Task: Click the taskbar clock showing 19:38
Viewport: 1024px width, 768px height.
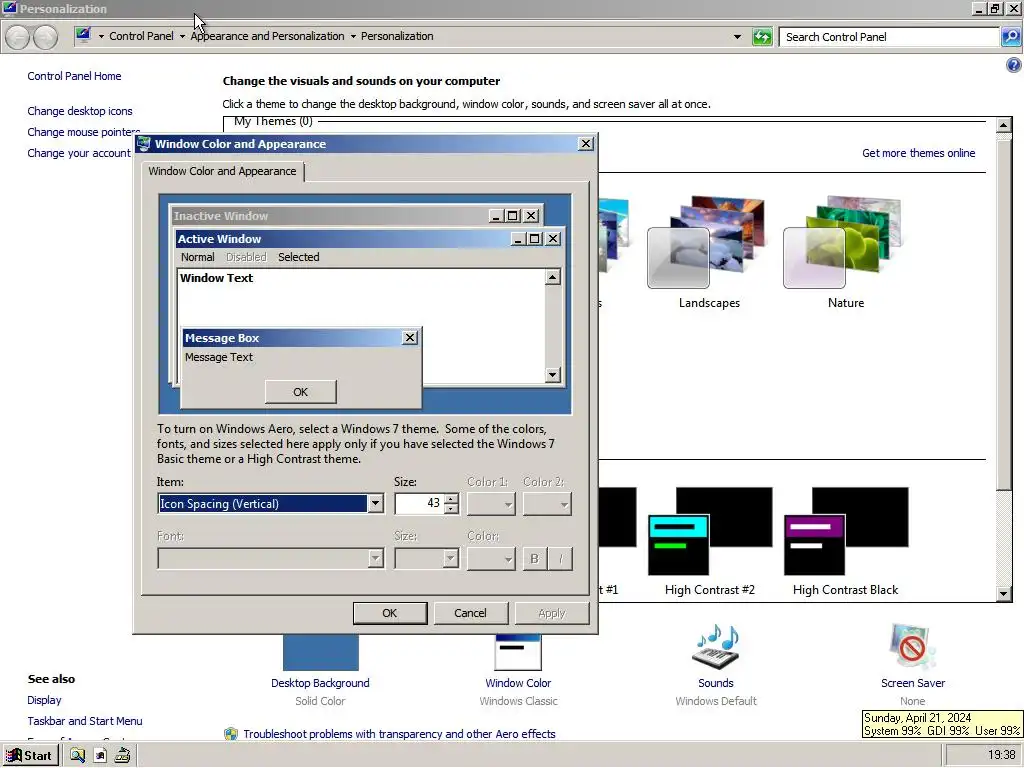Action: (x=1001, y=755)
